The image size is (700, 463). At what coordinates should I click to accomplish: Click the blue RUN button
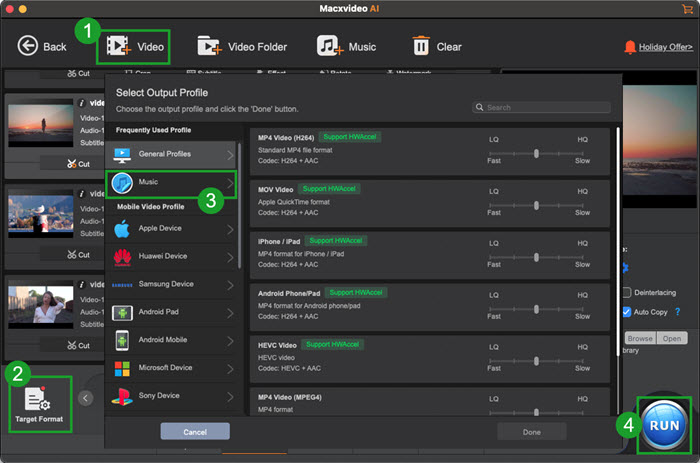click(664, 425)
